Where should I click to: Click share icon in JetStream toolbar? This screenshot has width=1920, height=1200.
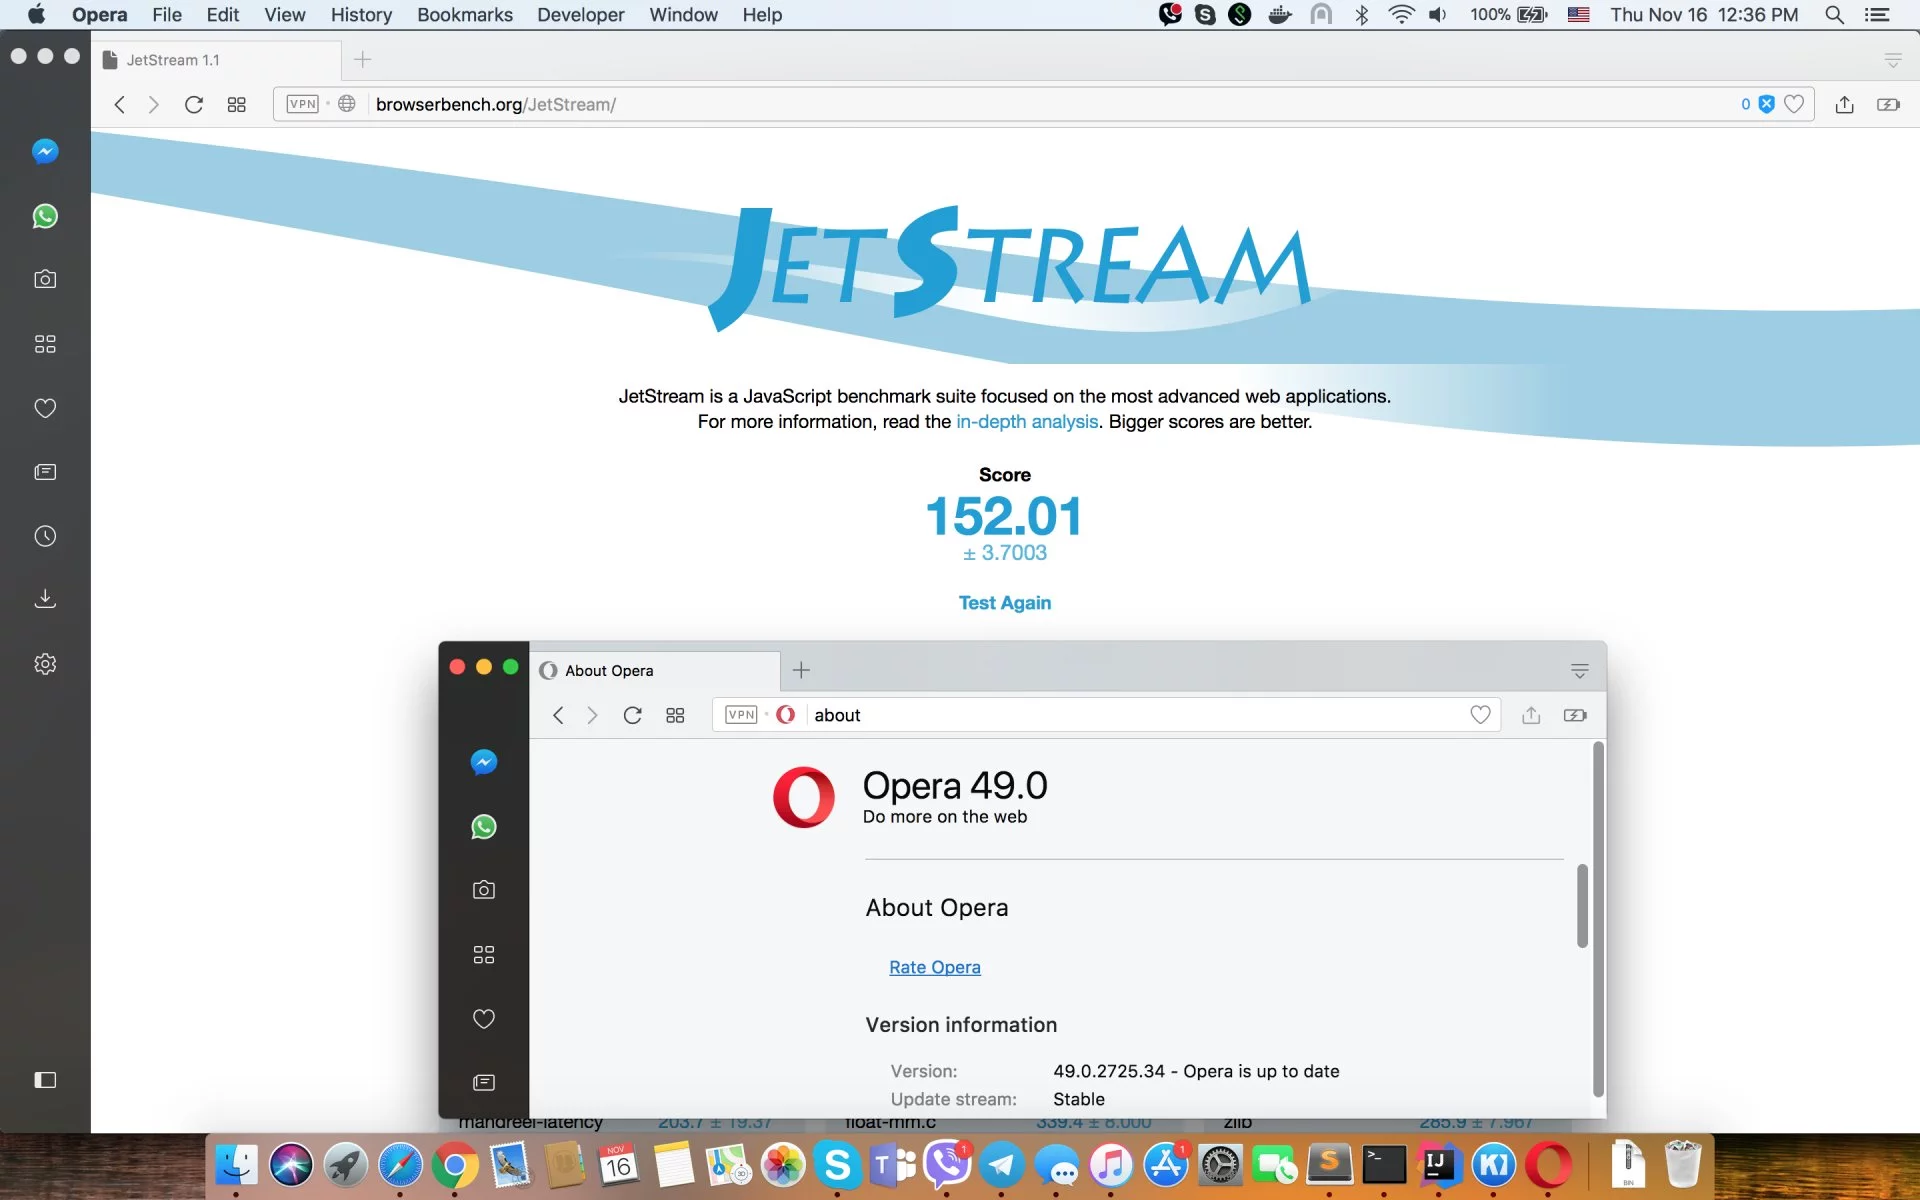1845,104
